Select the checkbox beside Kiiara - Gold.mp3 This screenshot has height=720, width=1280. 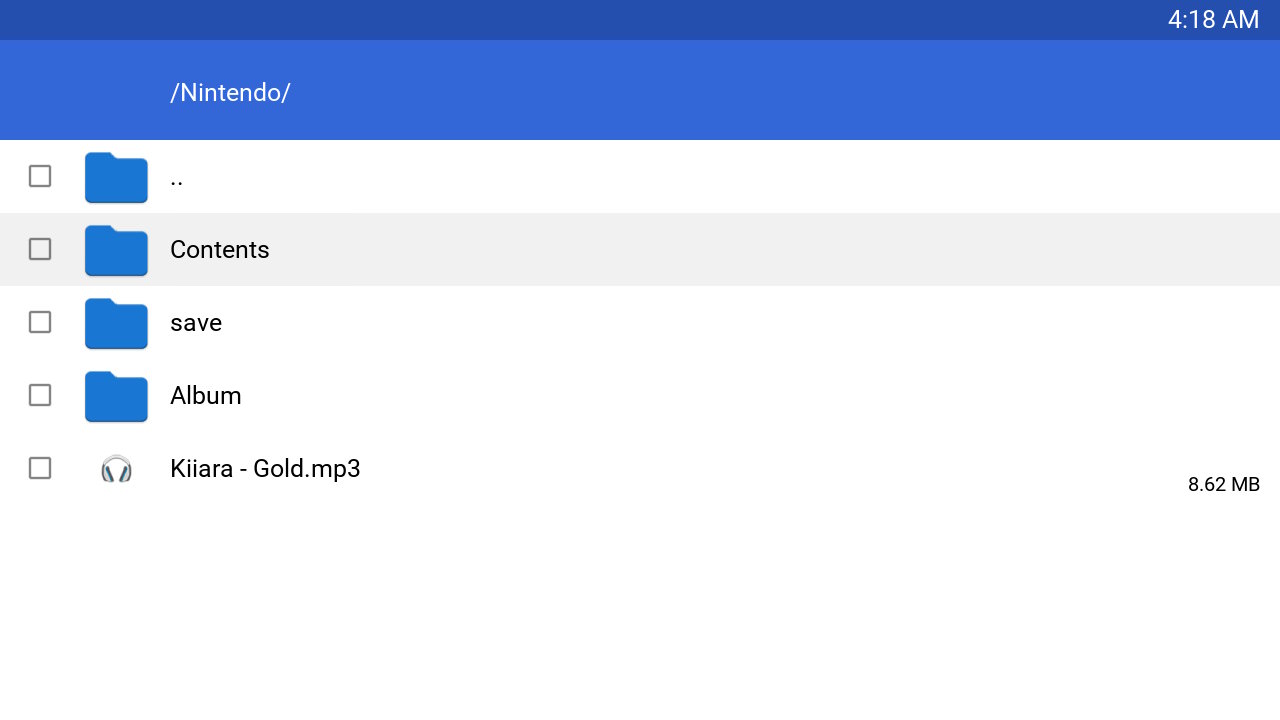click(x=40, y=468)
